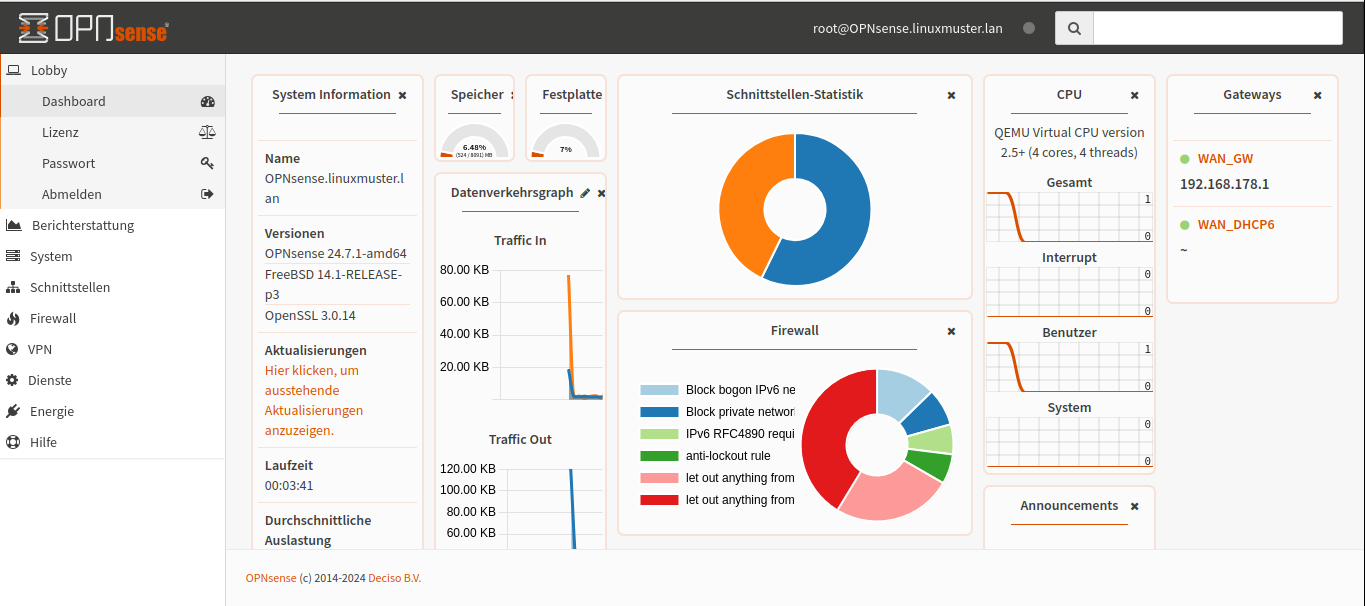
Task: Click the Lizenz balance scale icon
Action: pos(208,132)
